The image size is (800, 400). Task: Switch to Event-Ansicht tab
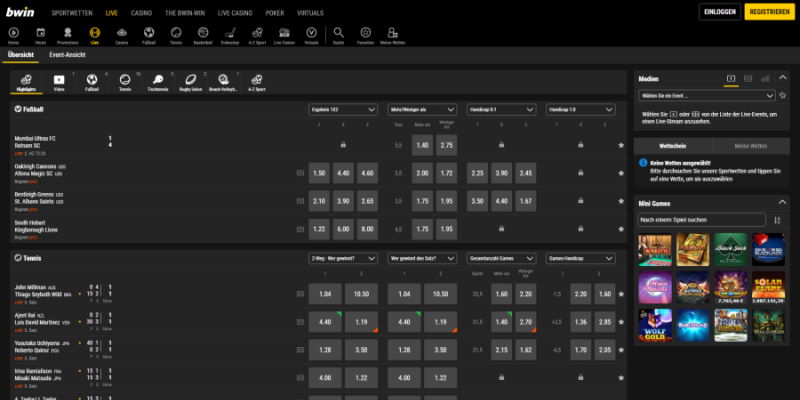point(67,55)
